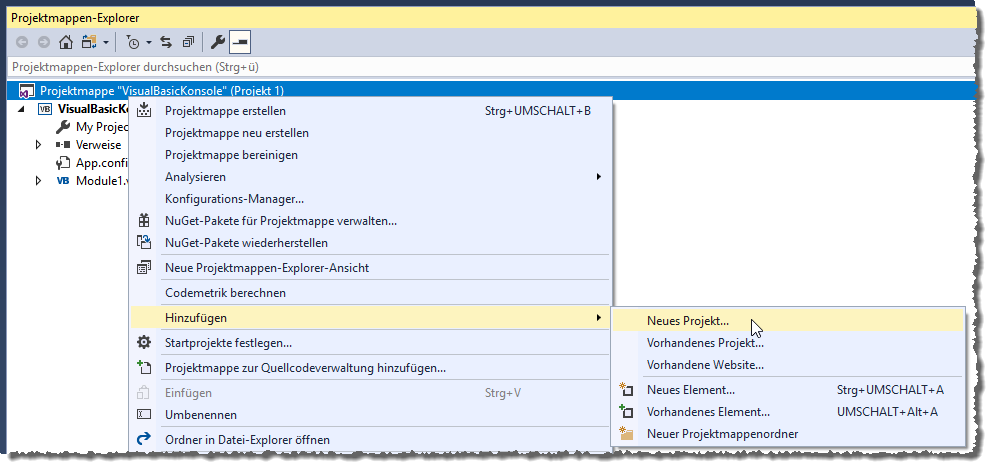Select Vorhandenes Projekt... in the submenu
Viewport: 994px width, 472px height.
pyautogui.click(x=788, y=343)
